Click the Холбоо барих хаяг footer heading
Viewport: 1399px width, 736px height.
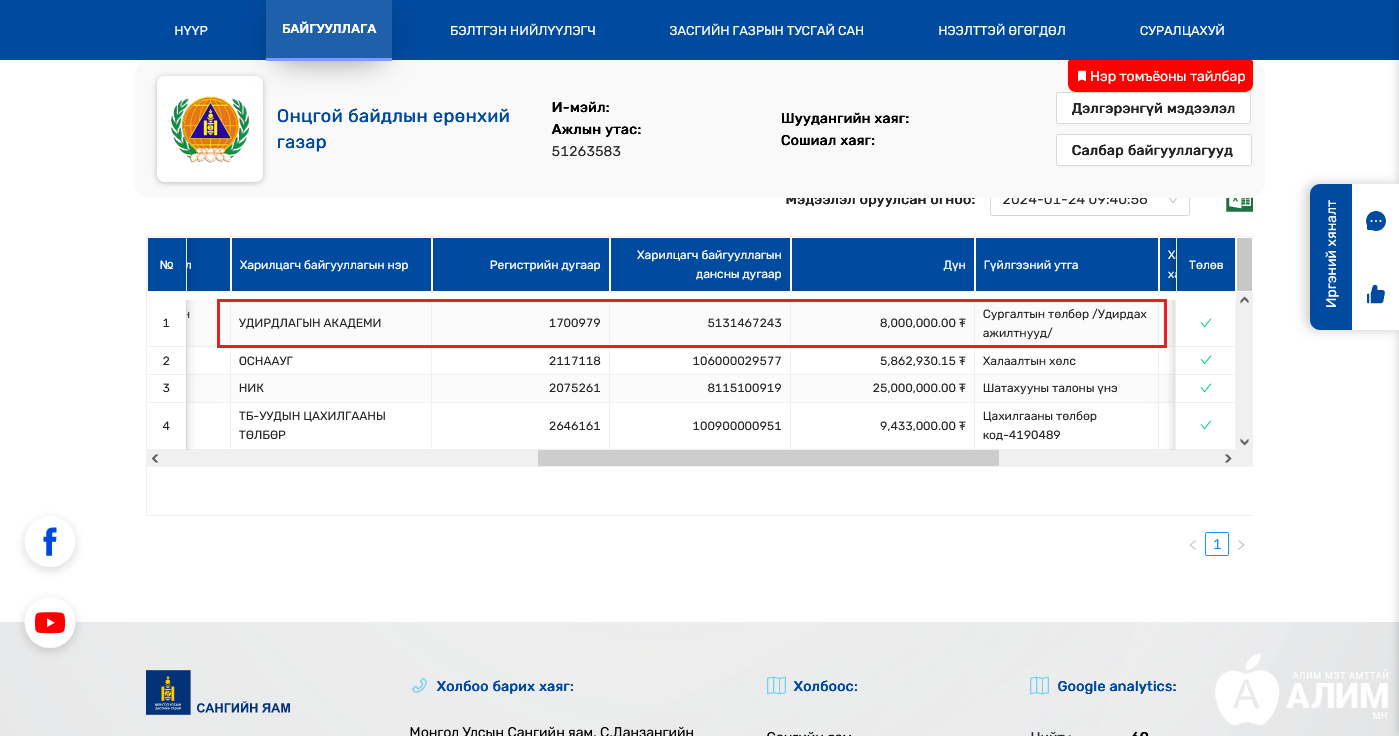point(505,686)
